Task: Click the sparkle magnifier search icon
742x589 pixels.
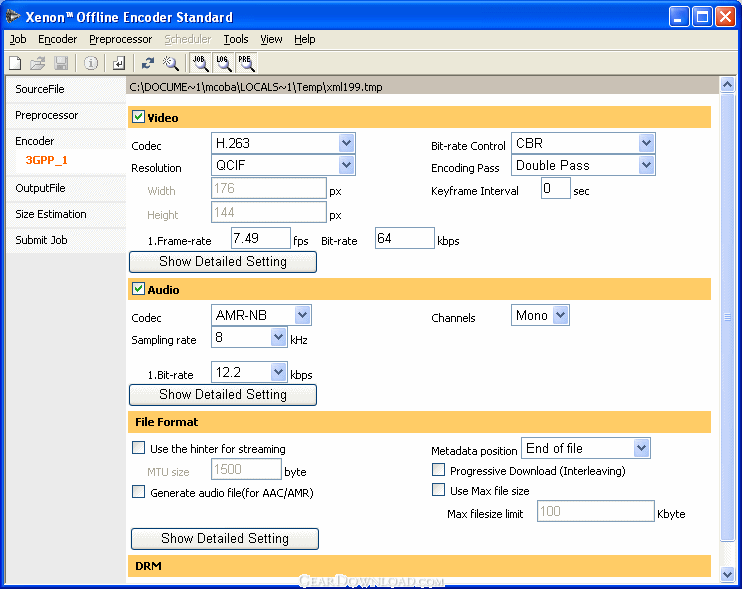Action: pyautogui.click(x=170, y=63)
